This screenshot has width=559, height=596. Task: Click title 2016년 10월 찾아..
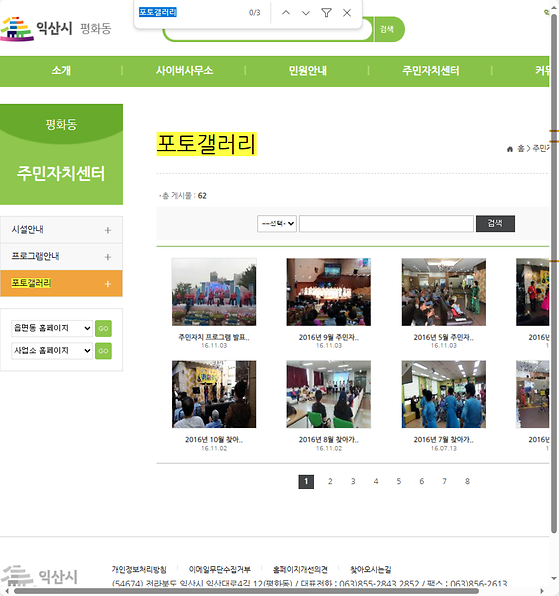click(x=214, y=439)
